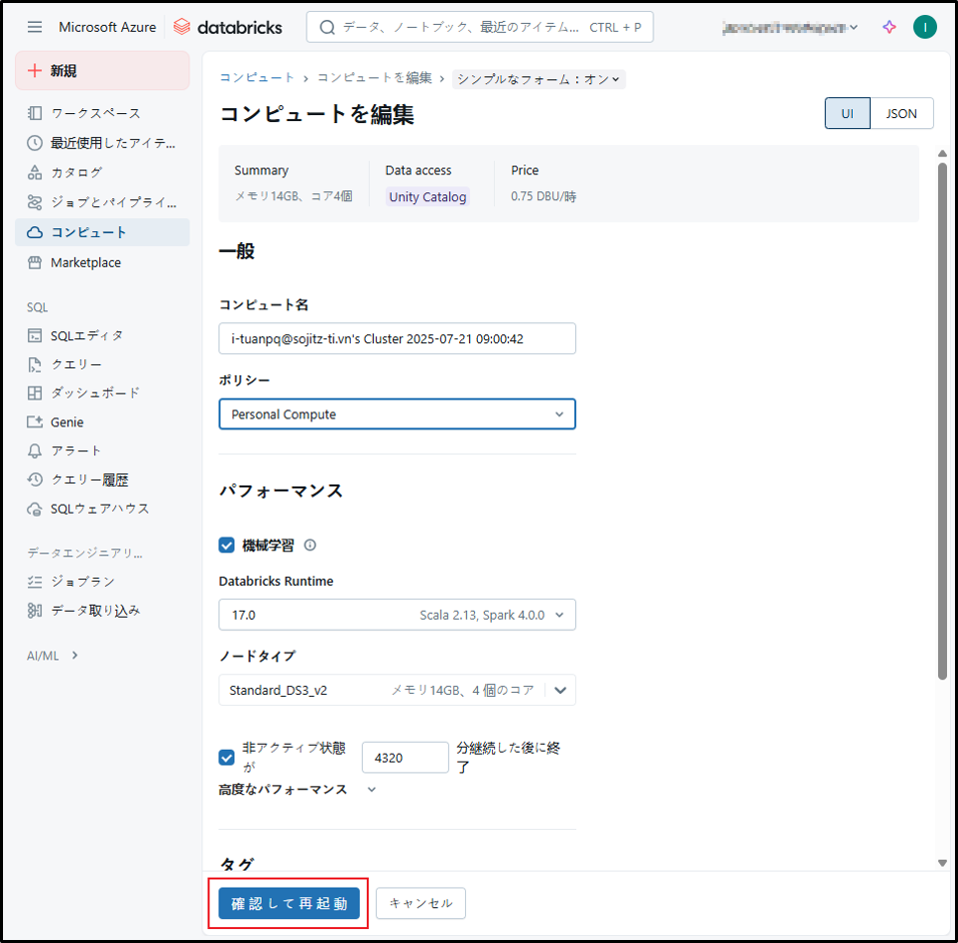958x943 pixels.
Task: Select コンピュート in the sidebar
Action: pos(102,232)
